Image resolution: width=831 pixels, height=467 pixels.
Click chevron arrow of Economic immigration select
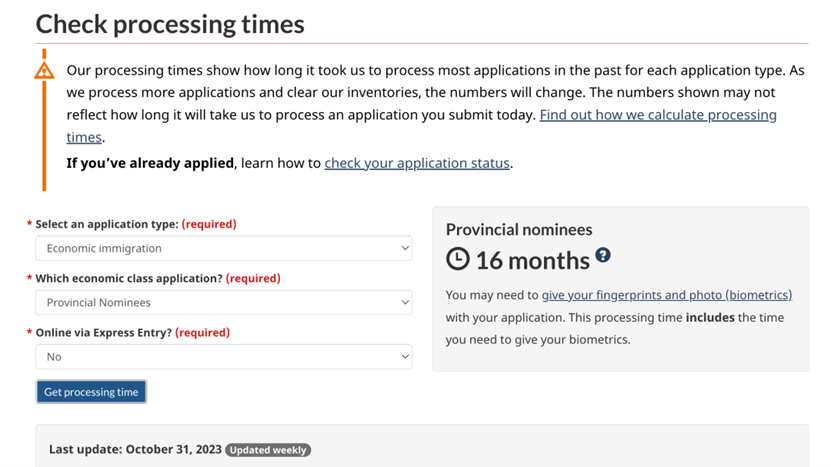[x=405, y=248]
